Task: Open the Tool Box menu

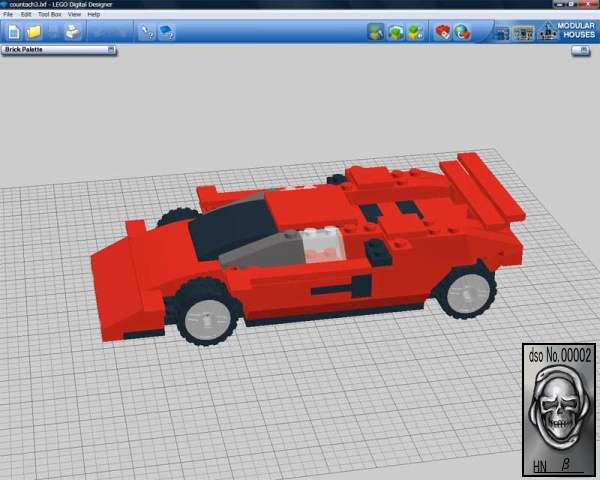Action: pyautogui.click(x=50, y=15)
